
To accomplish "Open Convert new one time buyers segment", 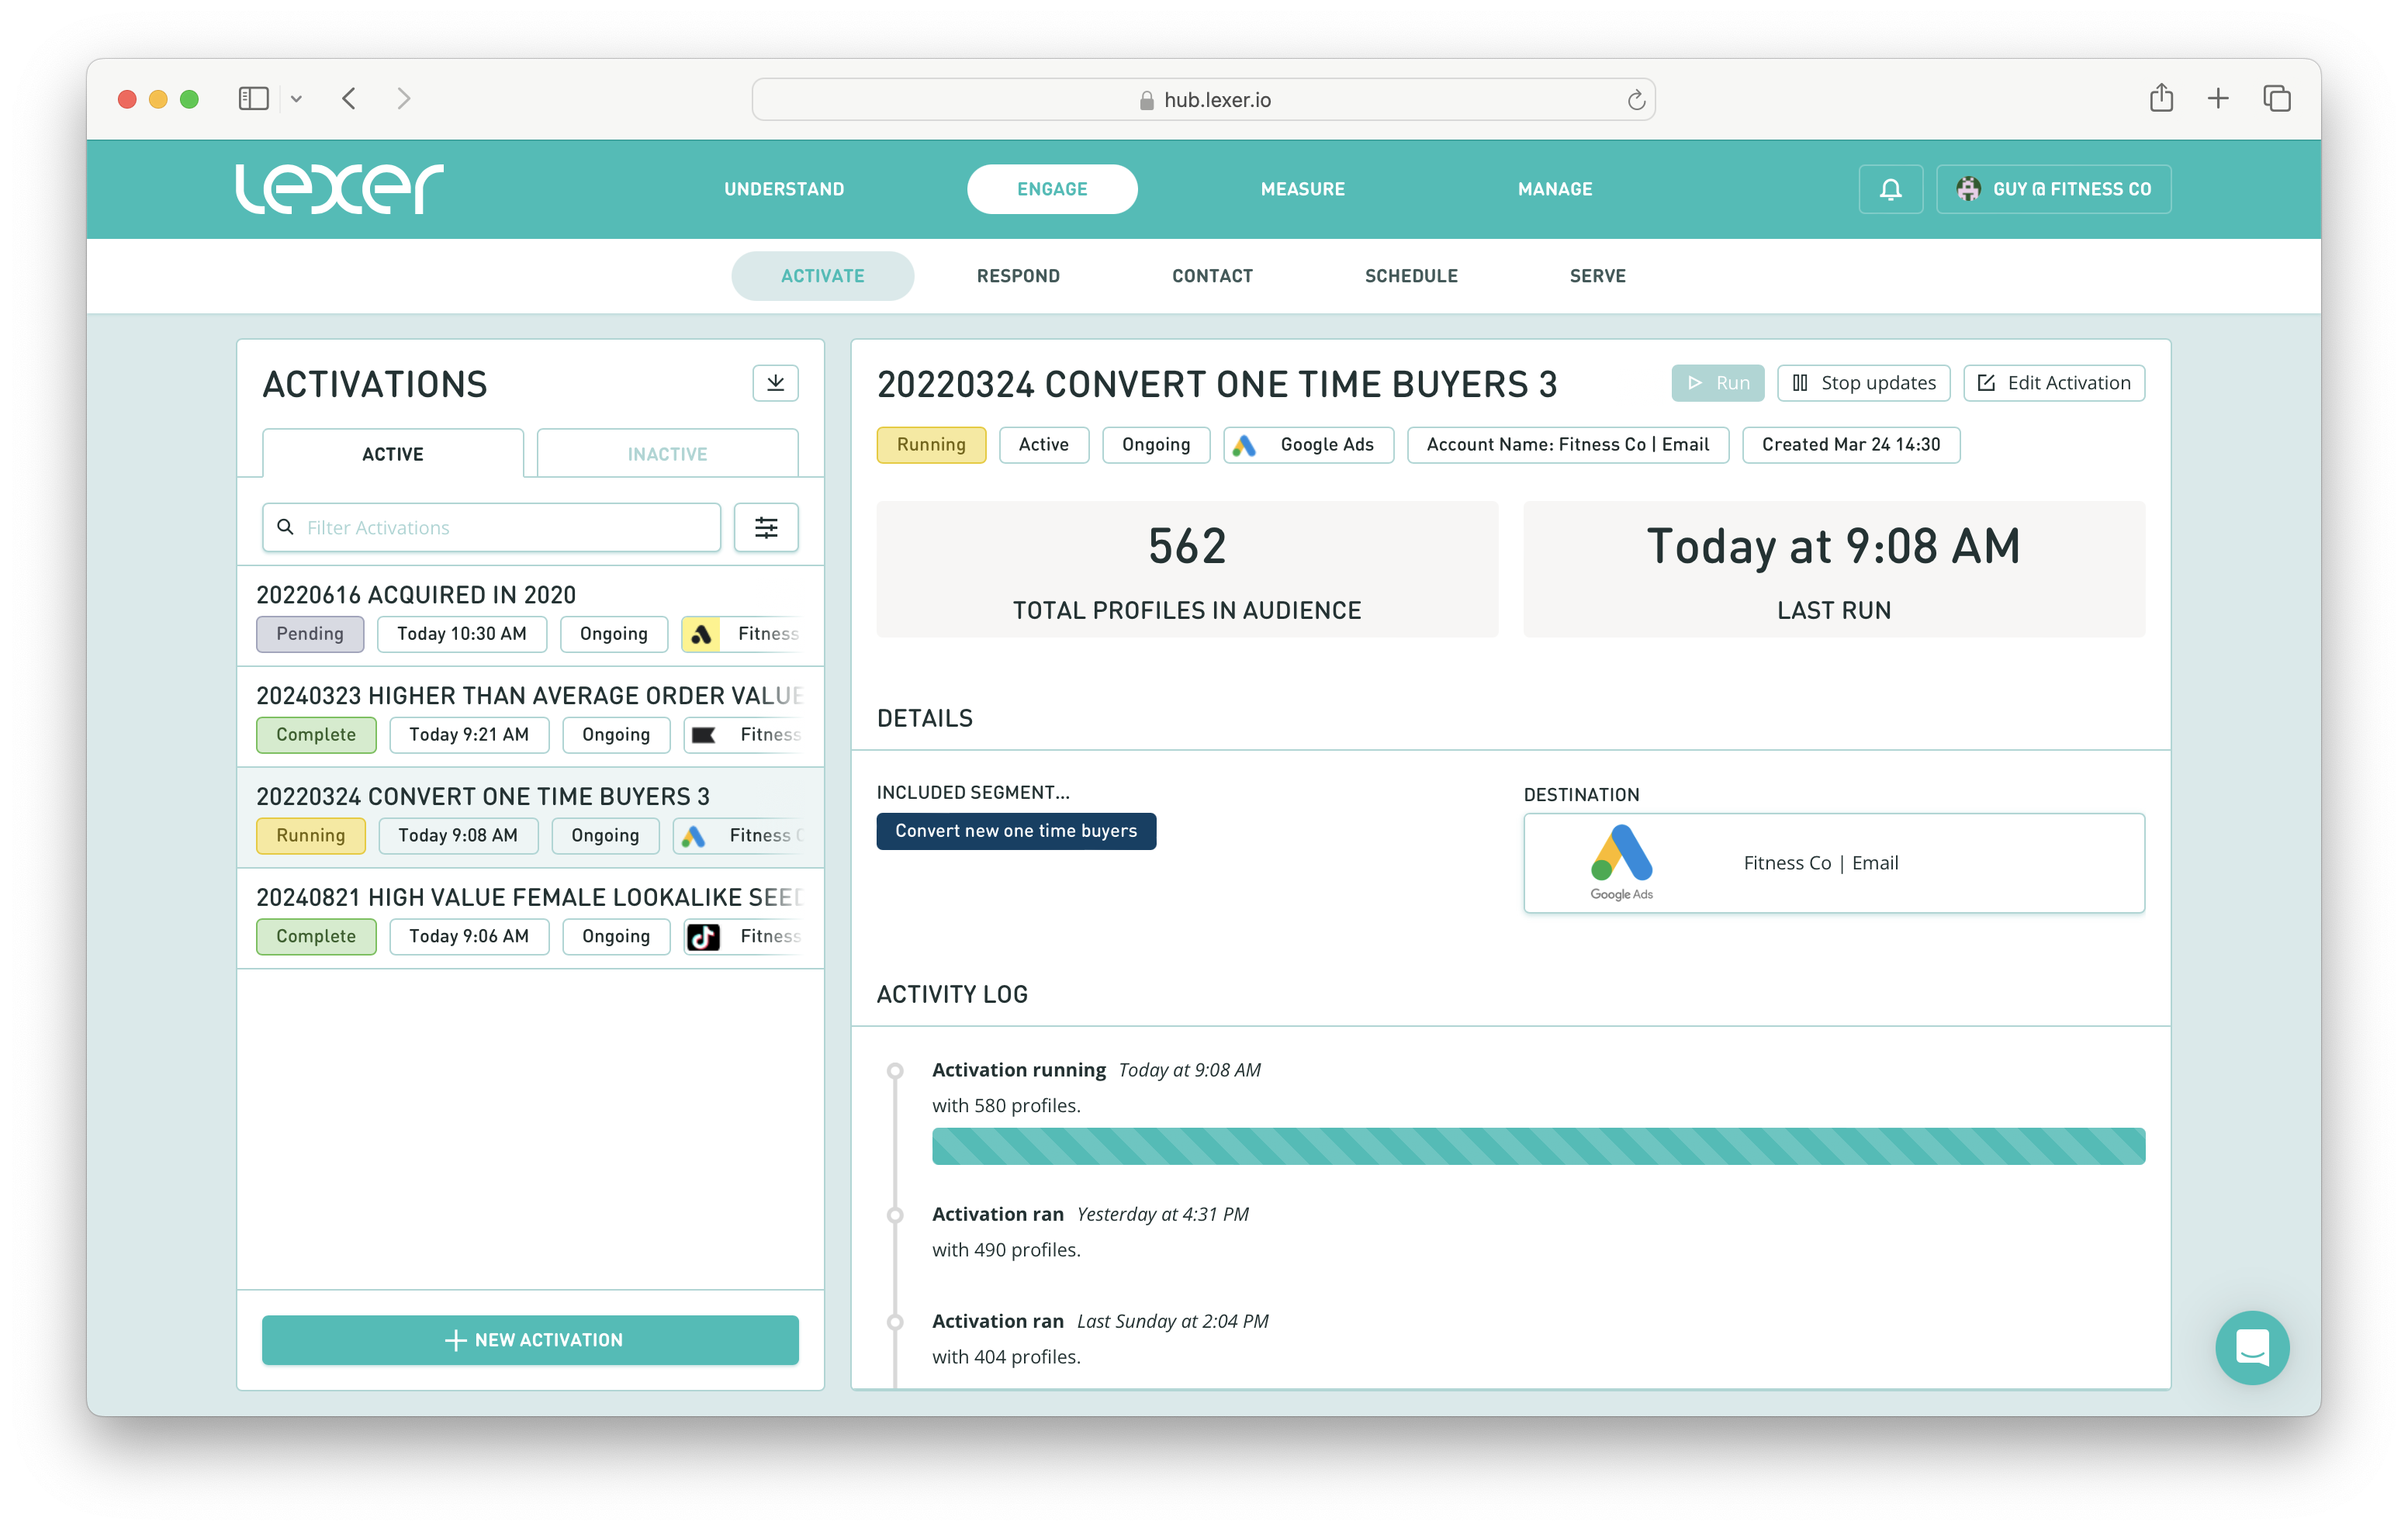I will 1016,831.
